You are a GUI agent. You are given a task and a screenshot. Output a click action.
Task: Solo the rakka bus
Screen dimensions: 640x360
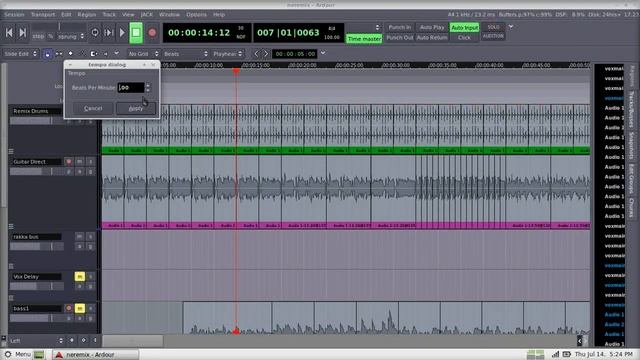pyautogui.click(x=91, y=237)
